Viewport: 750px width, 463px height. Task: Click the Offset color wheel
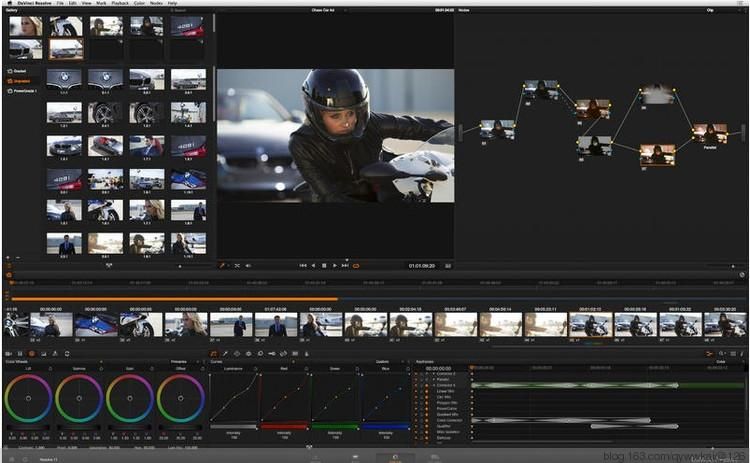click(180, 399)
